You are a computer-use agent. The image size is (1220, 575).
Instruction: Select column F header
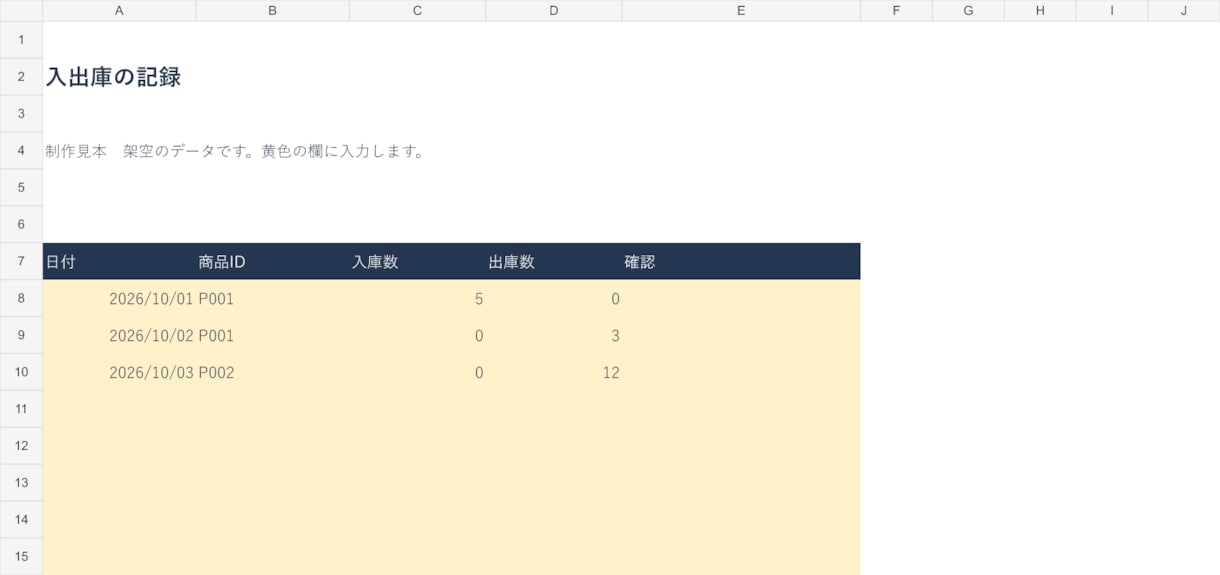[x=896, y=10]
